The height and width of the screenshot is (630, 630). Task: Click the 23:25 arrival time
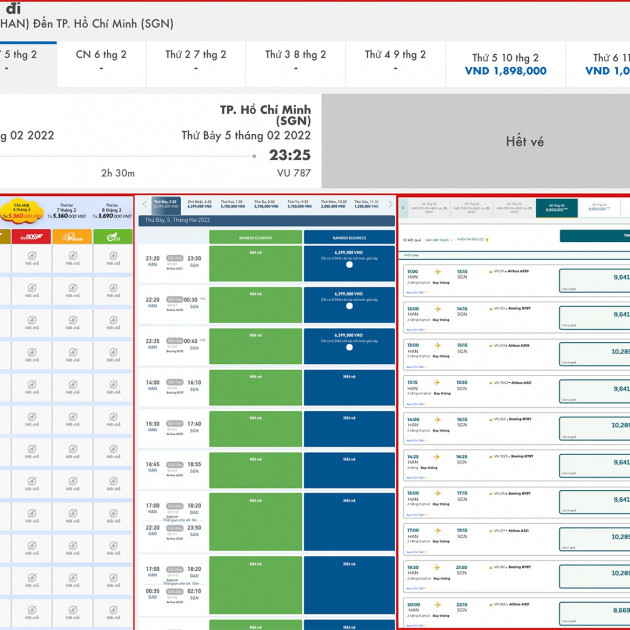(290, 155)
